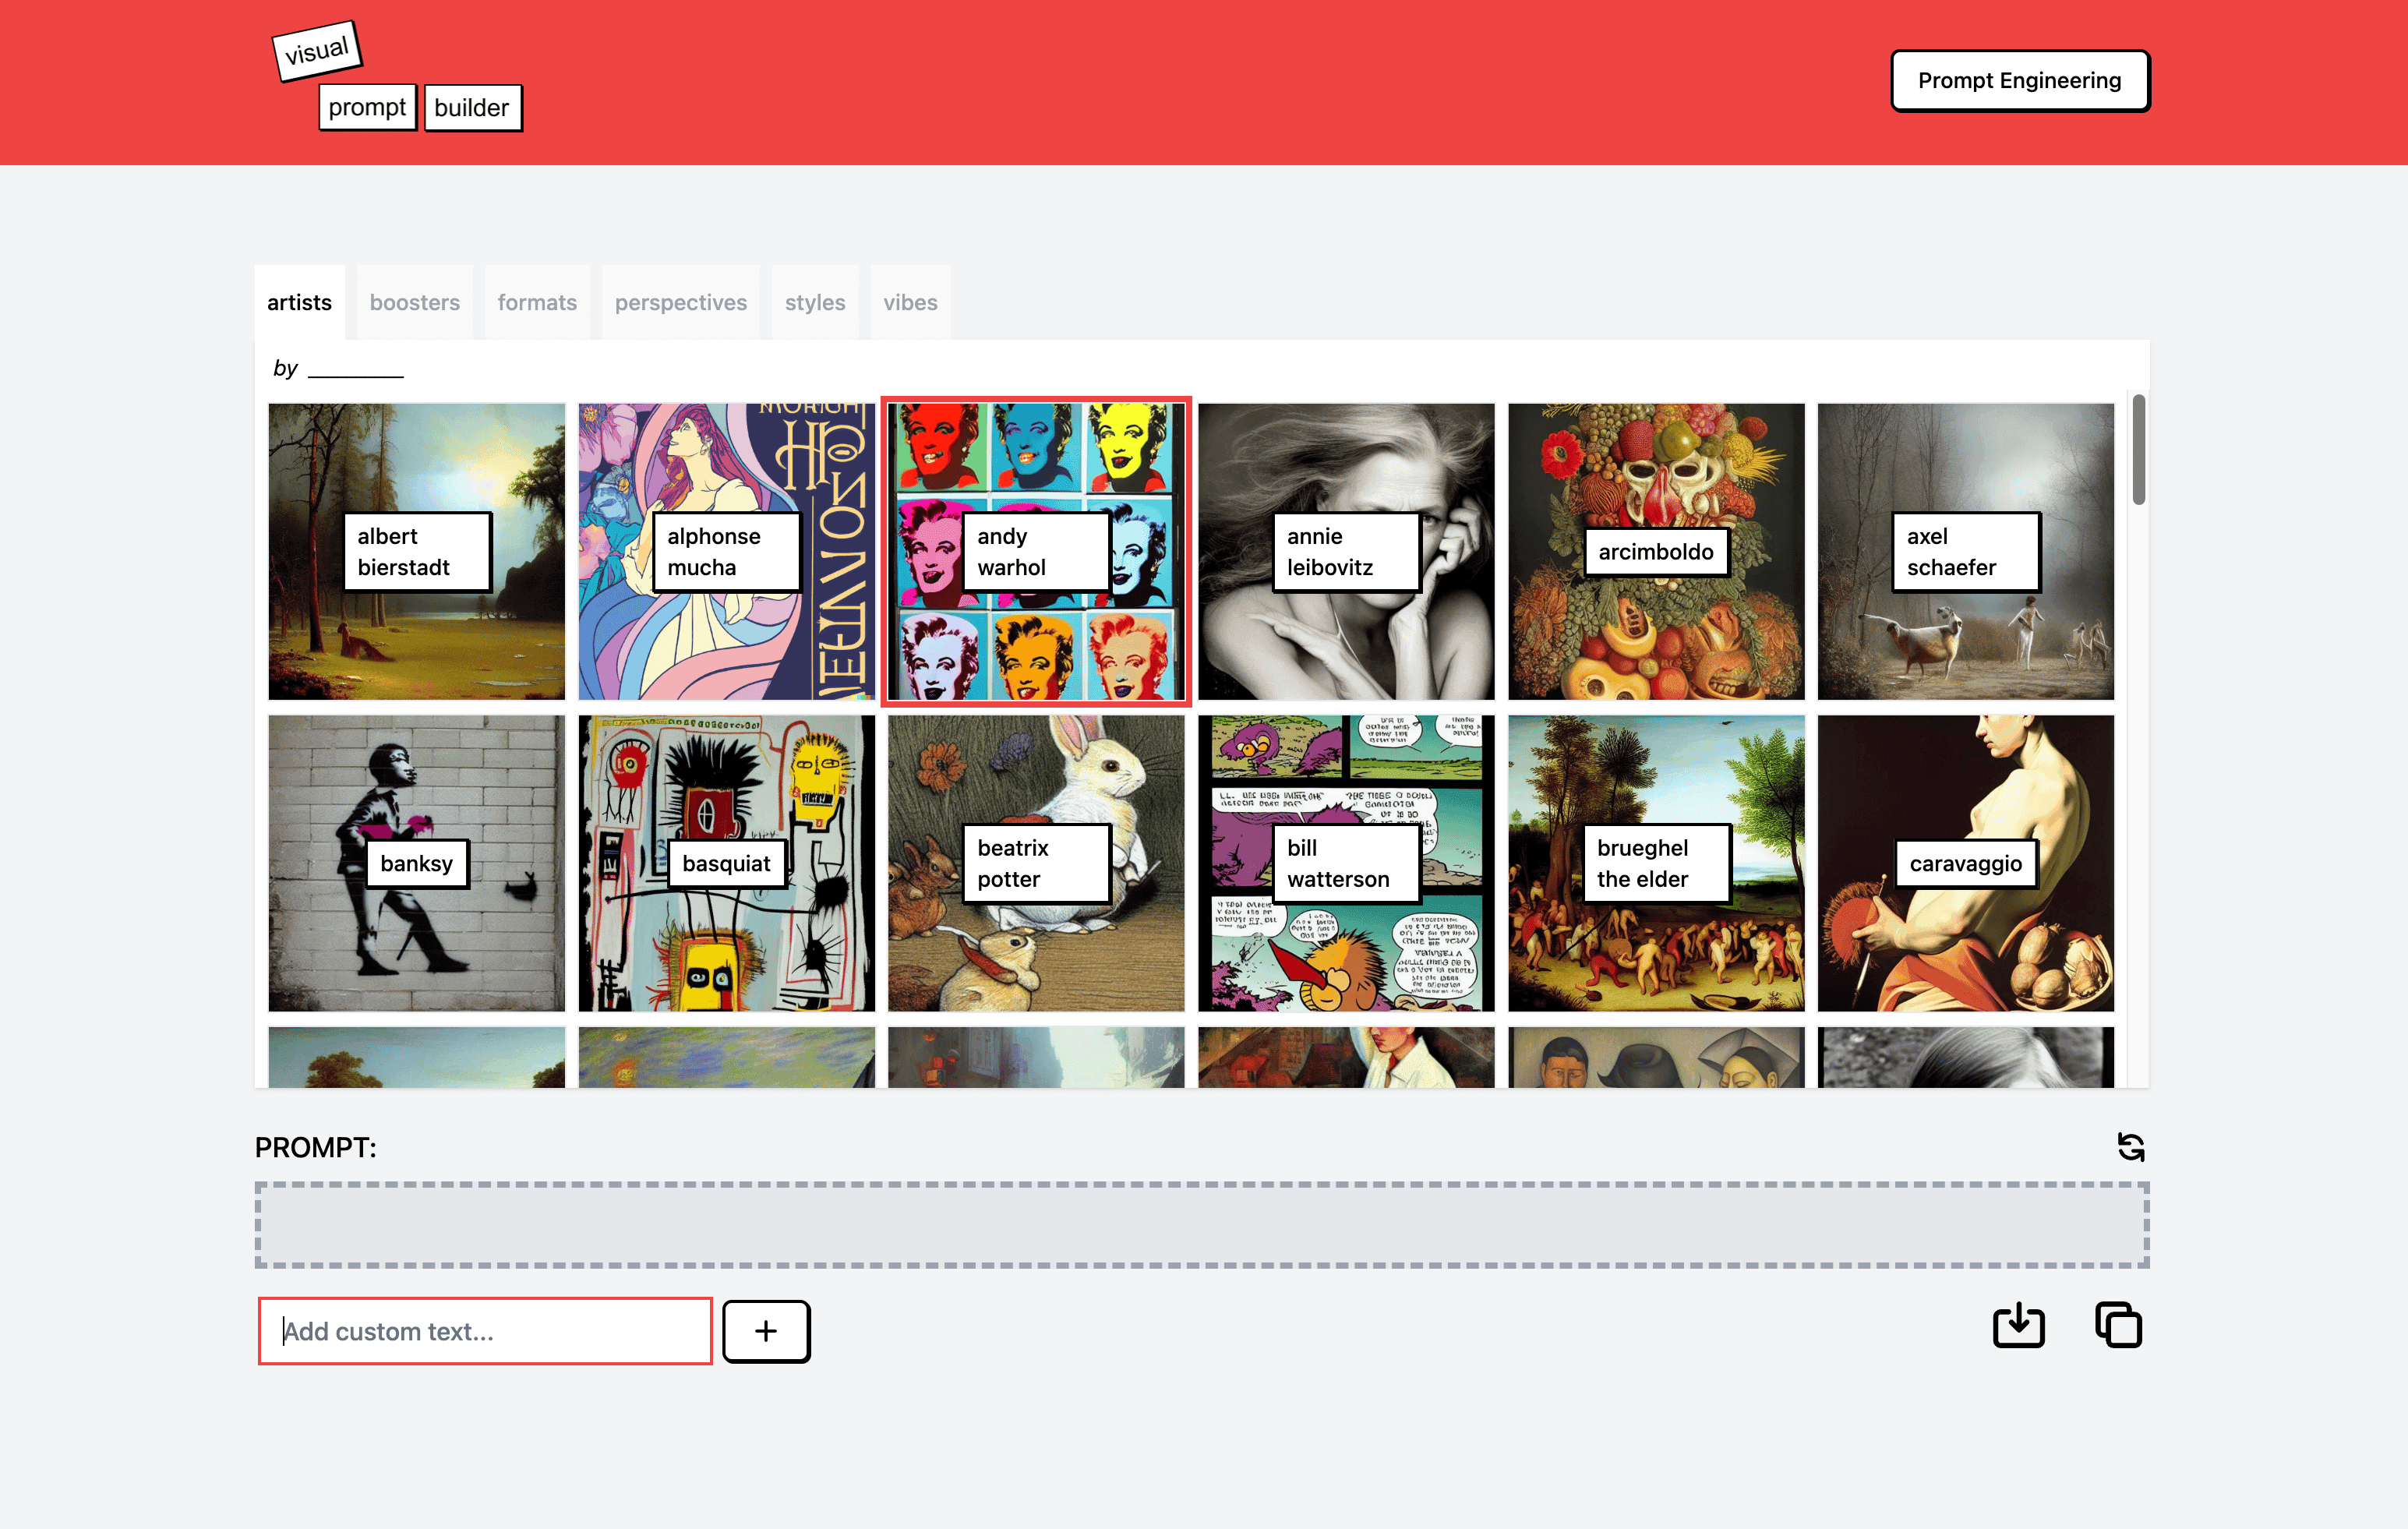Viewport: 2408px width, 1529px height.
Task: Select the Banksy artist tile
Action: pyautogui.click(x=416, y=862)
